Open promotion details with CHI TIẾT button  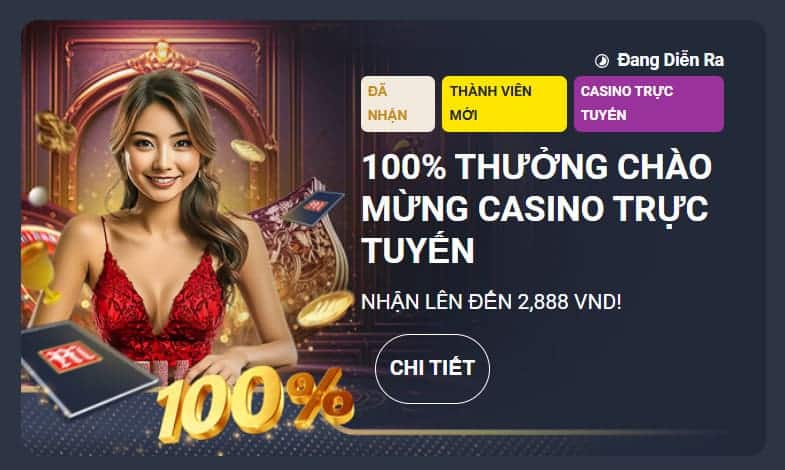(x=432, y=368)
